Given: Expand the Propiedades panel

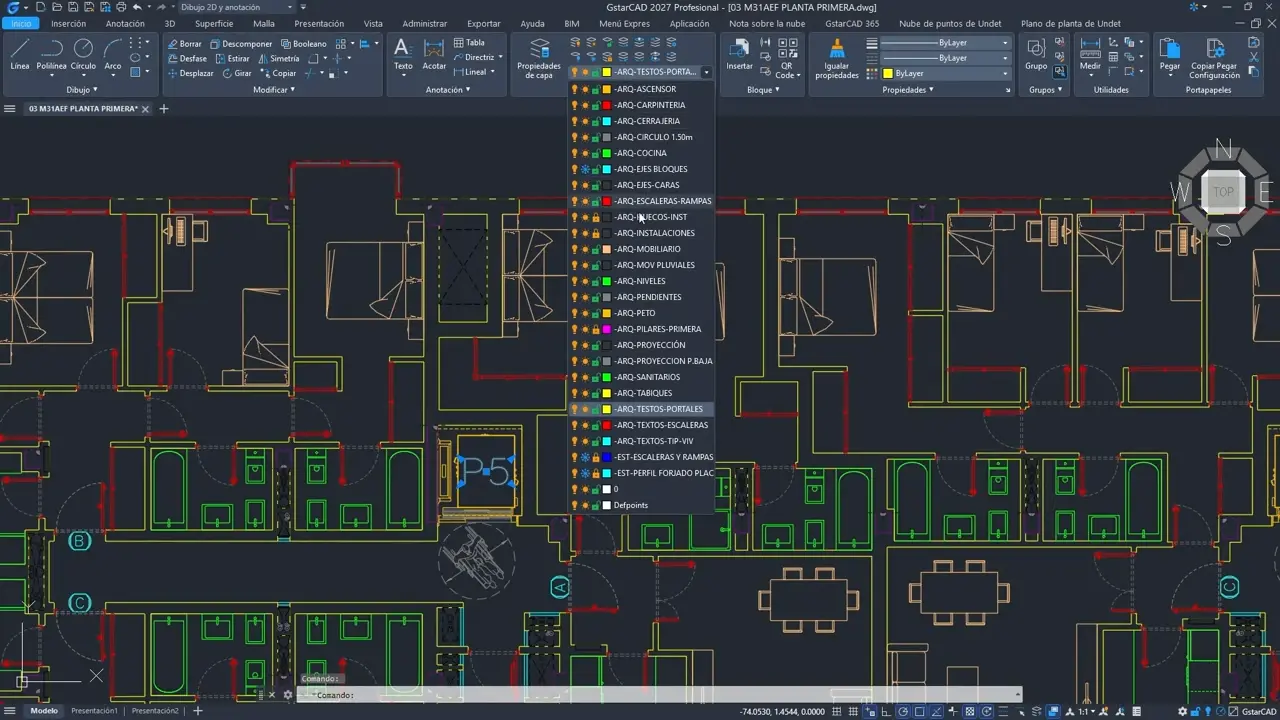Looking at the screenshot, I should point(908,90).
